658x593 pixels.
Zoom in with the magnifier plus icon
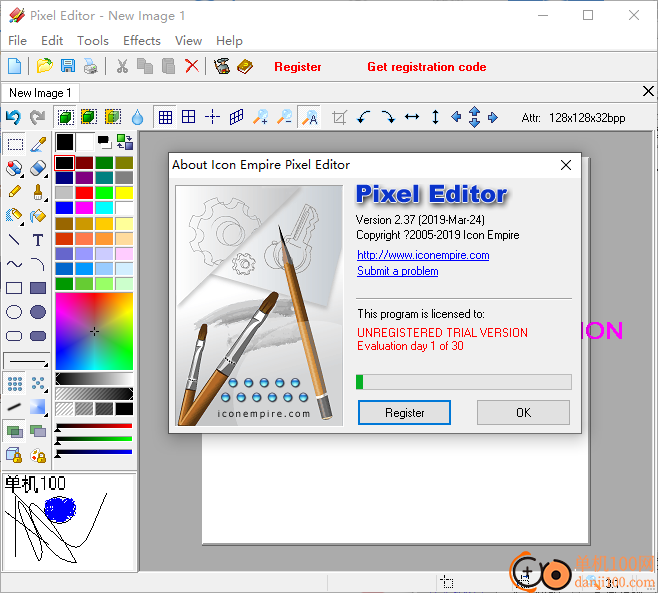[x=260, y=117]
